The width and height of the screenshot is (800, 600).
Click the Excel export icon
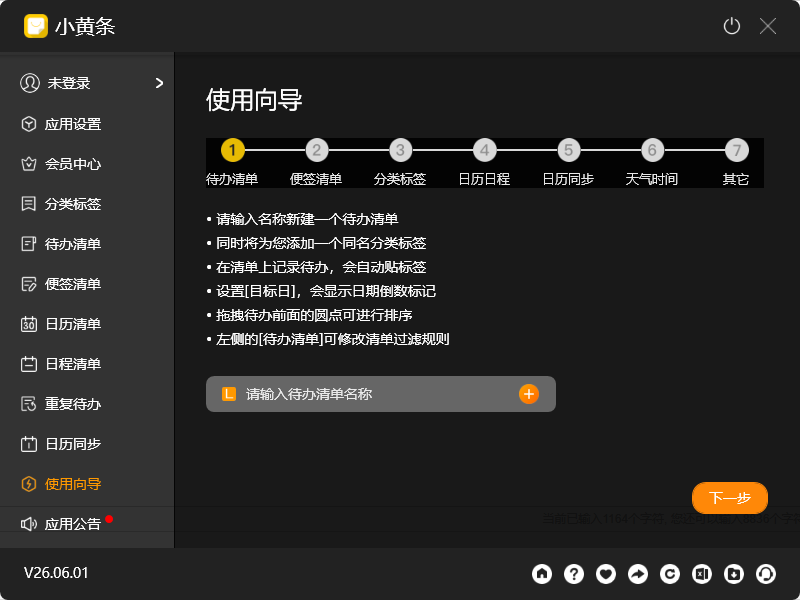click(702, 573)
